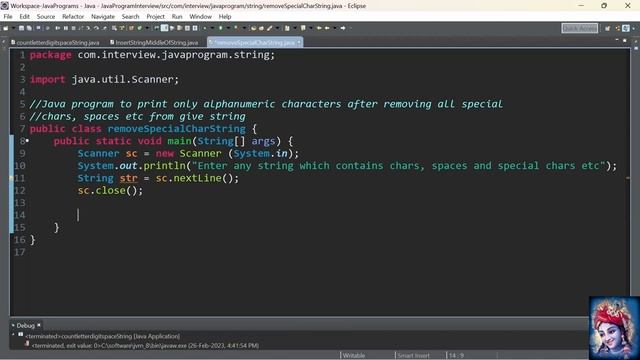
Task: Maximize the editor area
Action: pos(624,40)
